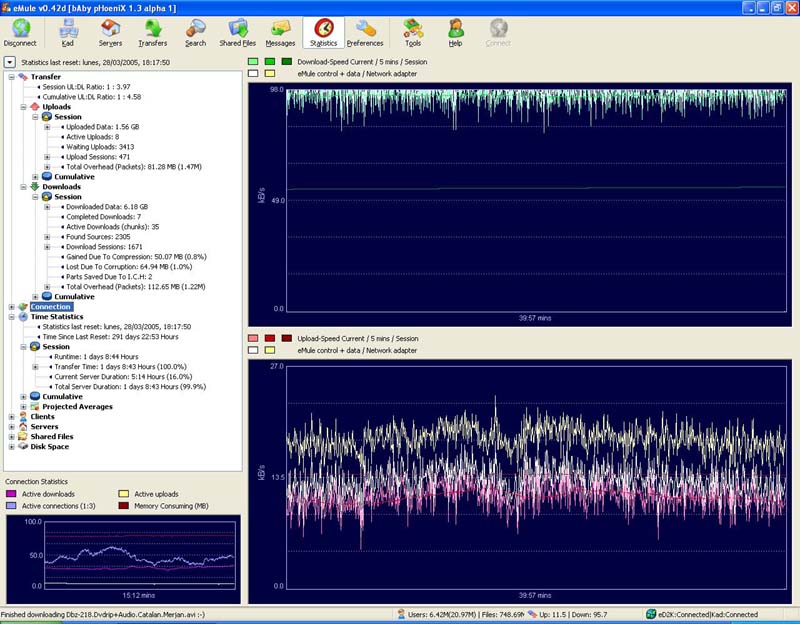Screen dimensions: 800x624
Task: Show the Shared Files window
Action: [x=237, y=32]
